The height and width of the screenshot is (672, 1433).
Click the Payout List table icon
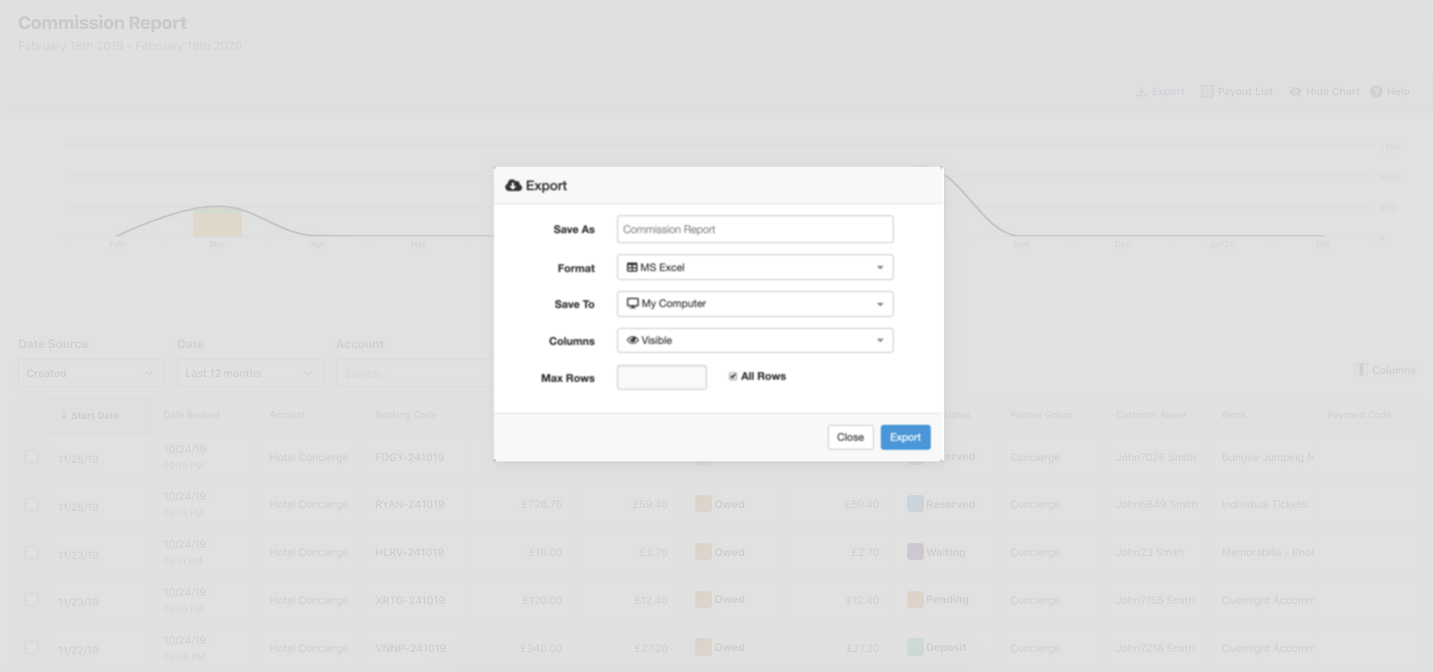[1207, 91]
